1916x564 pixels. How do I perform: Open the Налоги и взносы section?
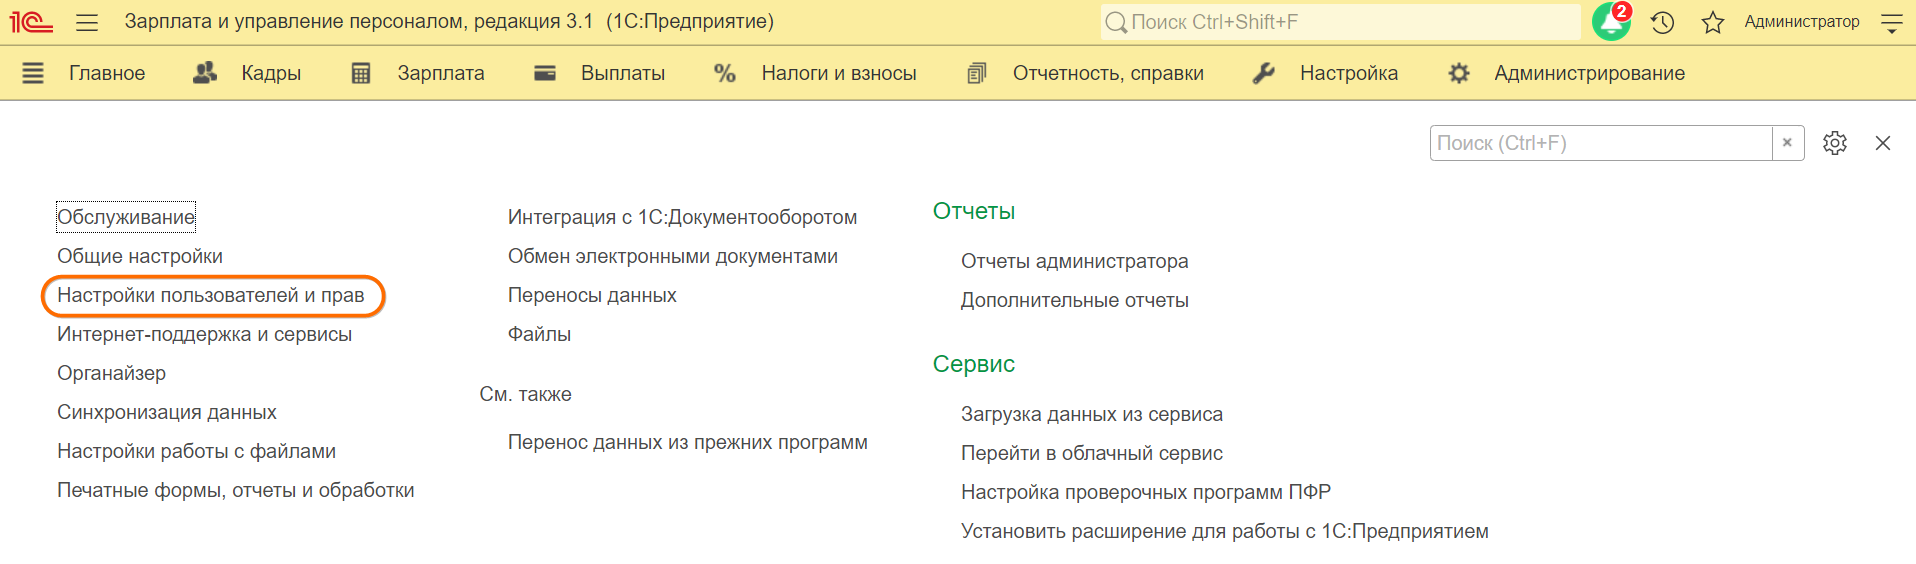click(x=839, y=73)
